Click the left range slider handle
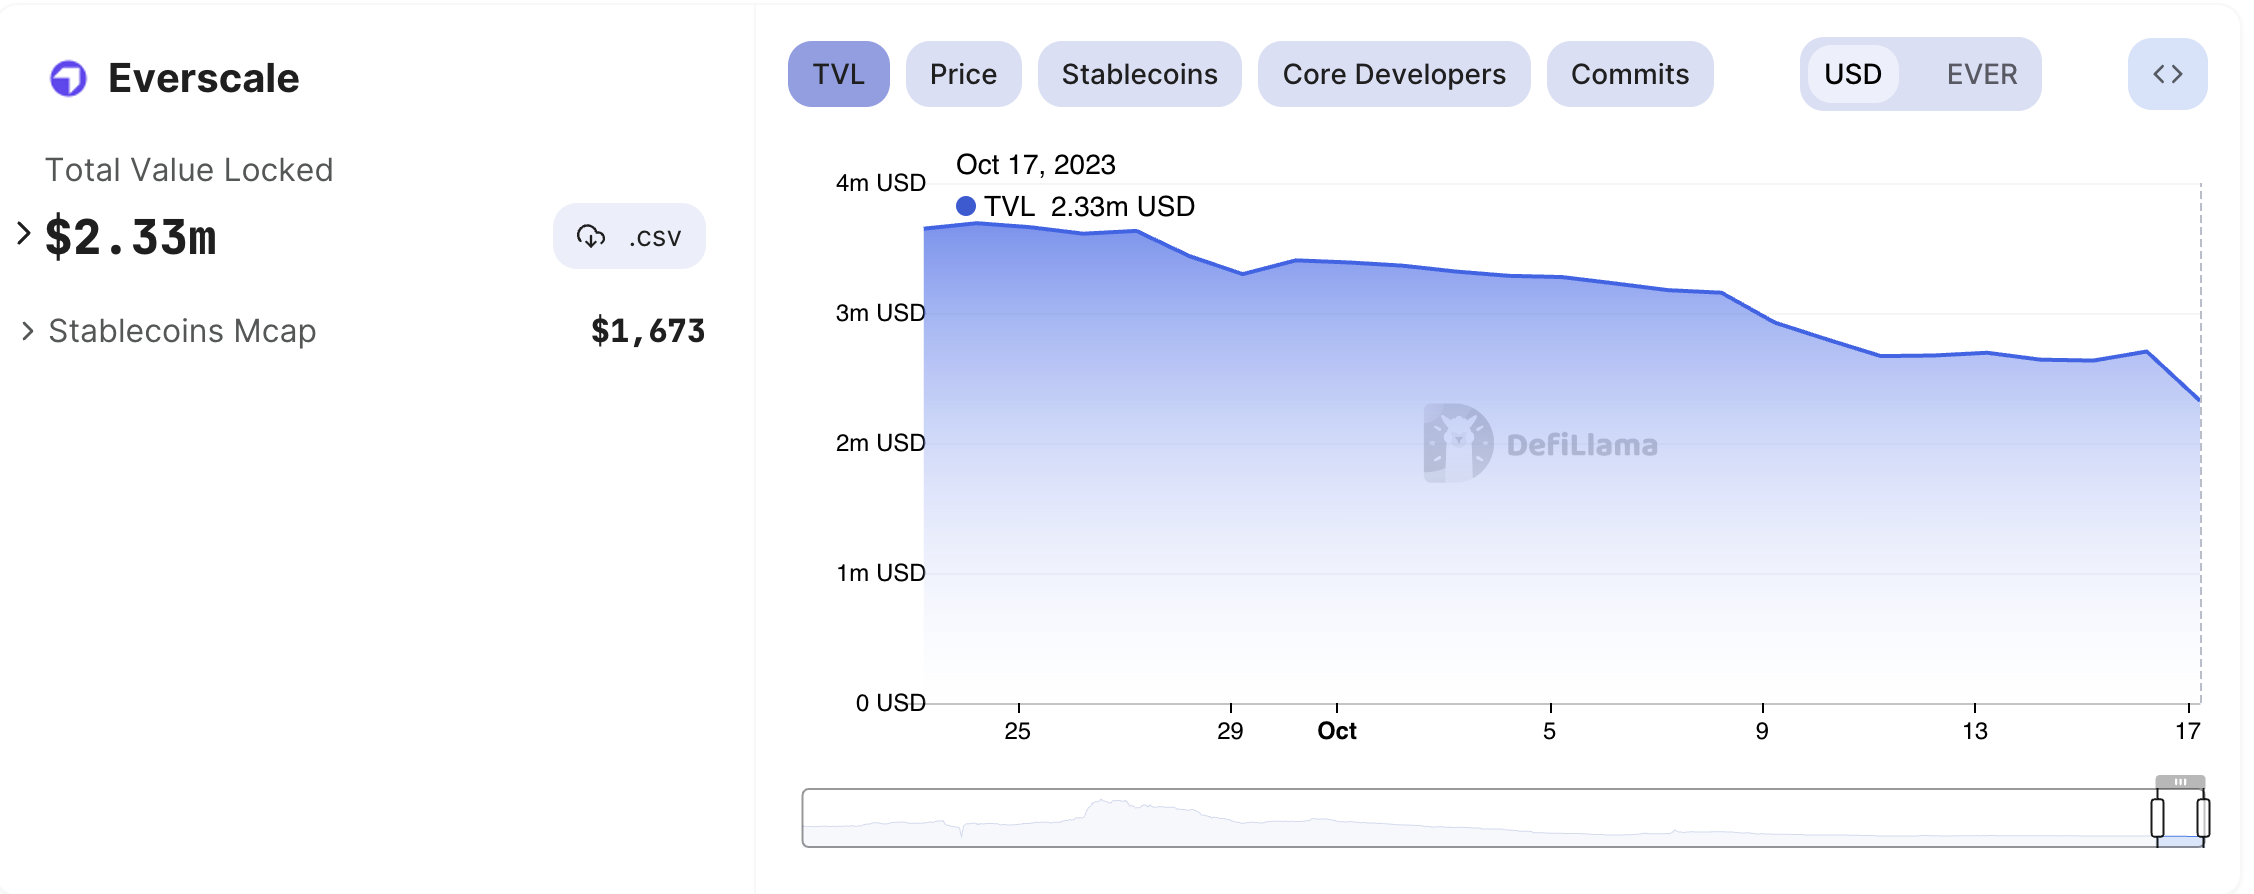Screen dimensions: 2254x894 [2157, 818]
